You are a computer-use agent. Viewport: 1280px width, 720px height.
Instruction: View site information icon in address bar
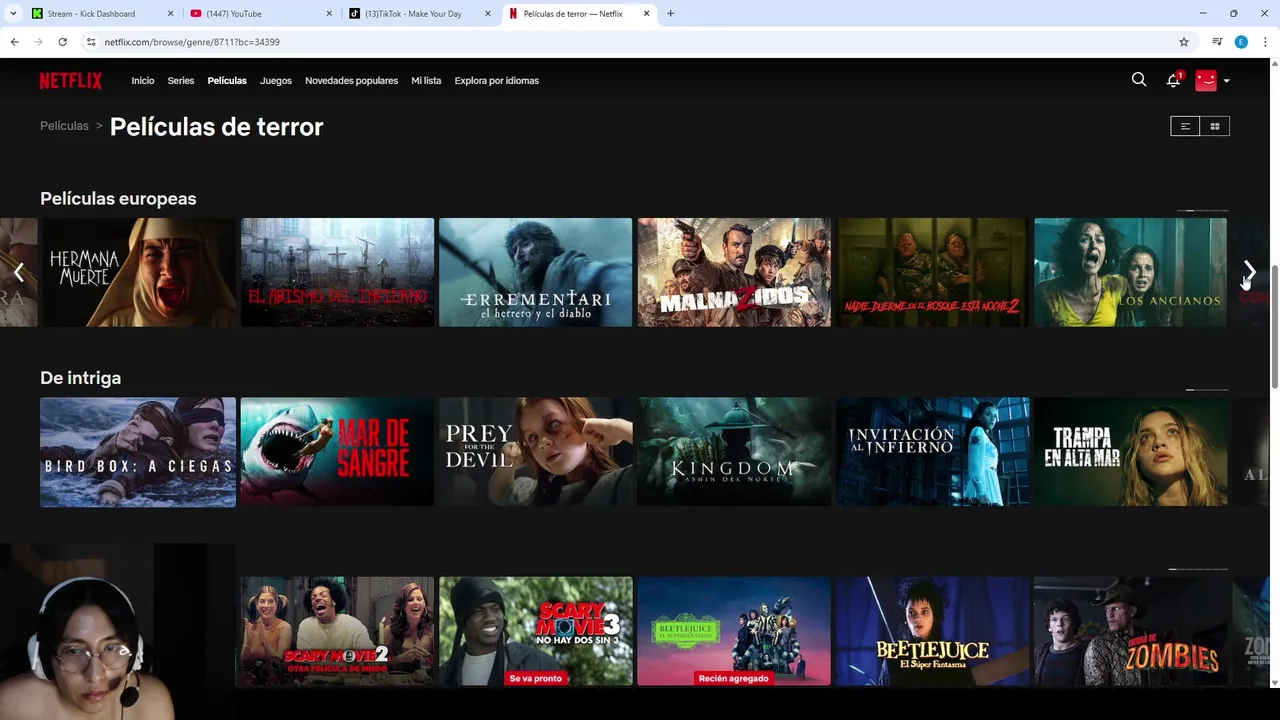click(91, 42)
